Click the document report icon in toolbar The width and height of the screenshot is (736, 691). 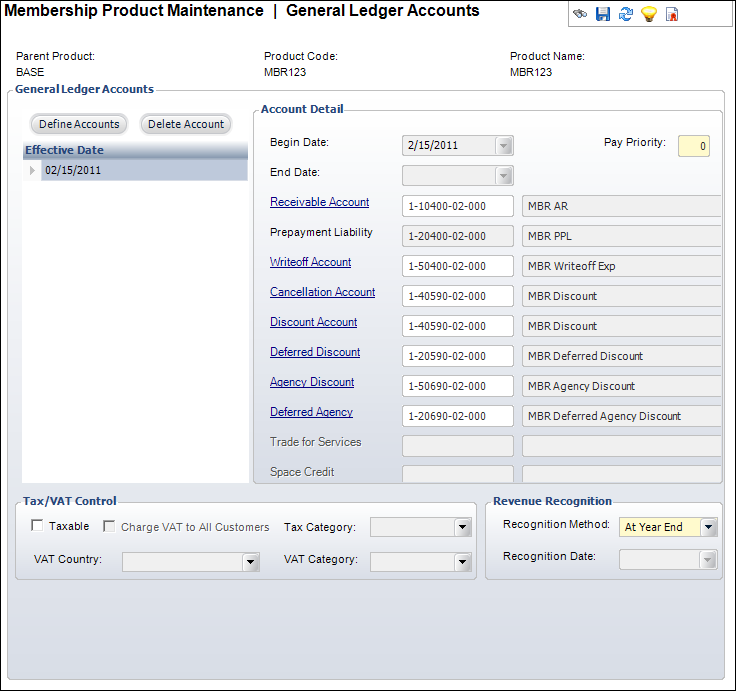coord(672,14)
